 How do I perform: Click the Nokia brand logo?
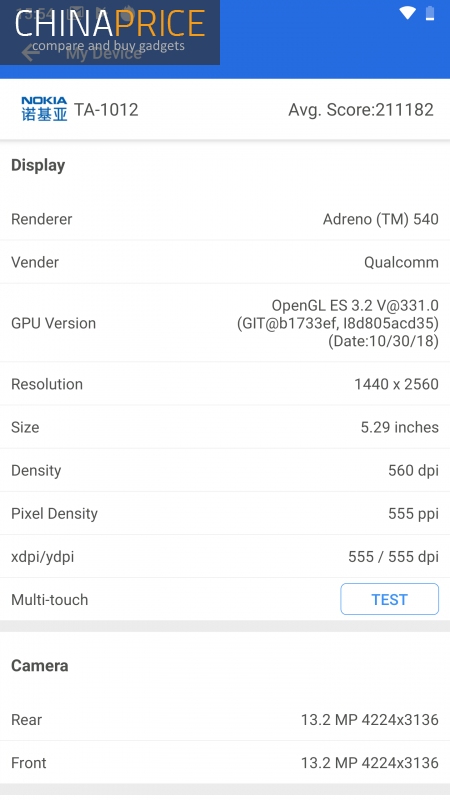(x=44, y=109)
